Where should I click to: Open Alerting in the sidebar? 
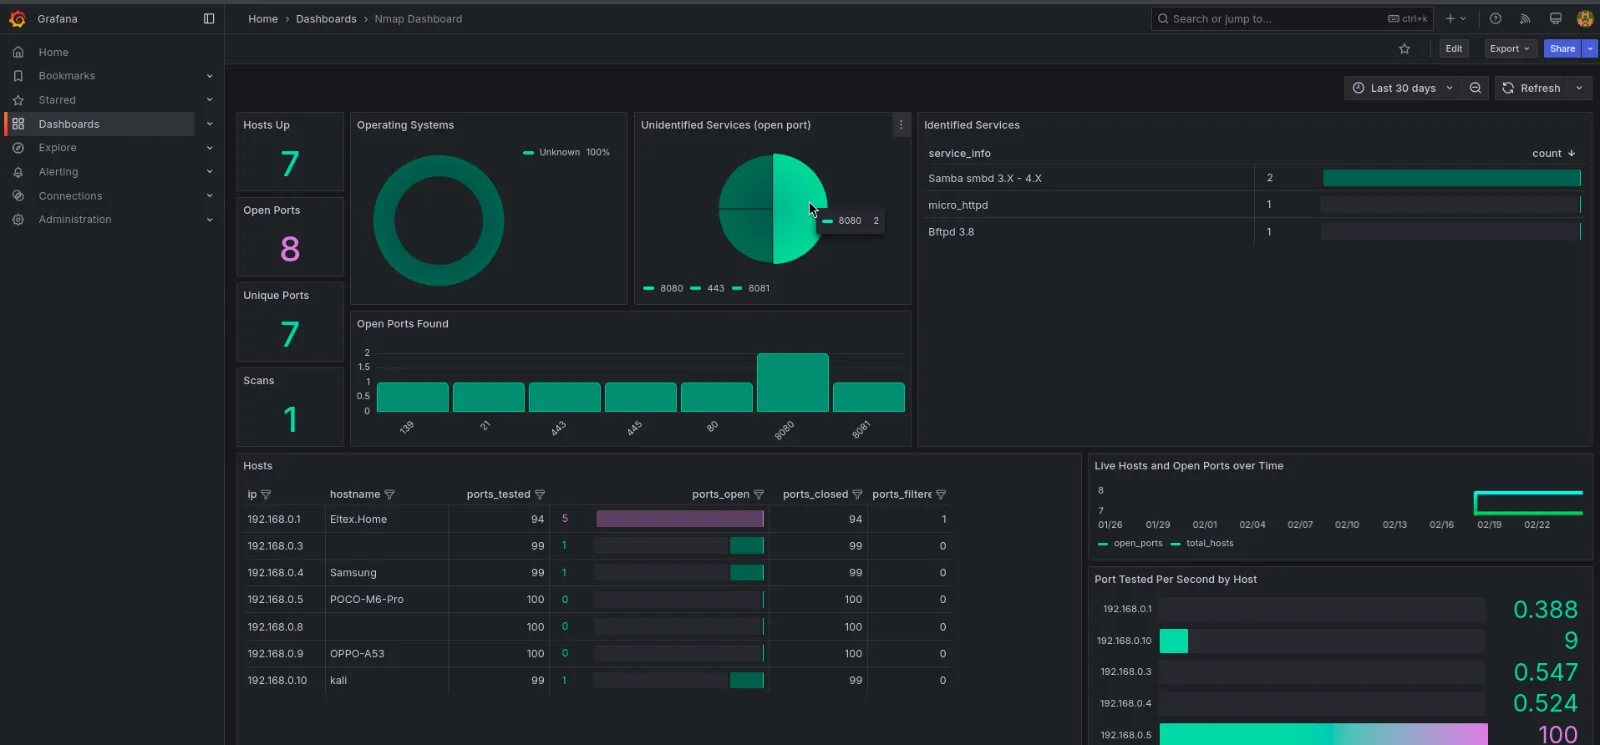coord(58,172)
